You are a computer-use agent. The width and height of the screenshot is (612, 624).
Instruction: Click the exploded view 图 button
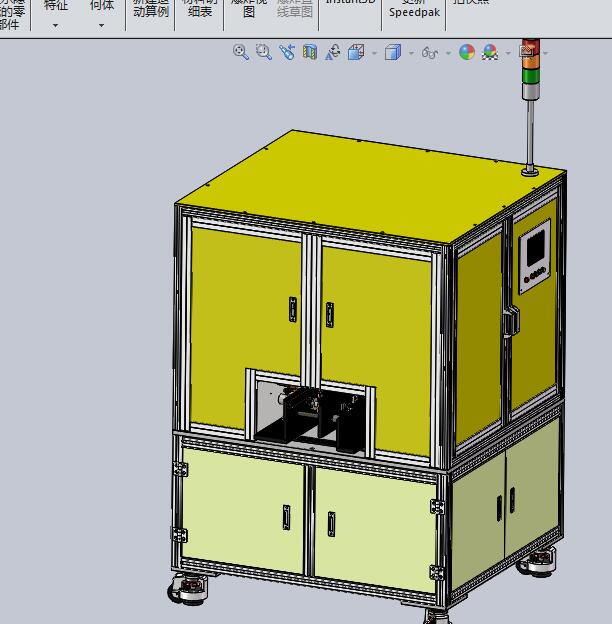249,9
